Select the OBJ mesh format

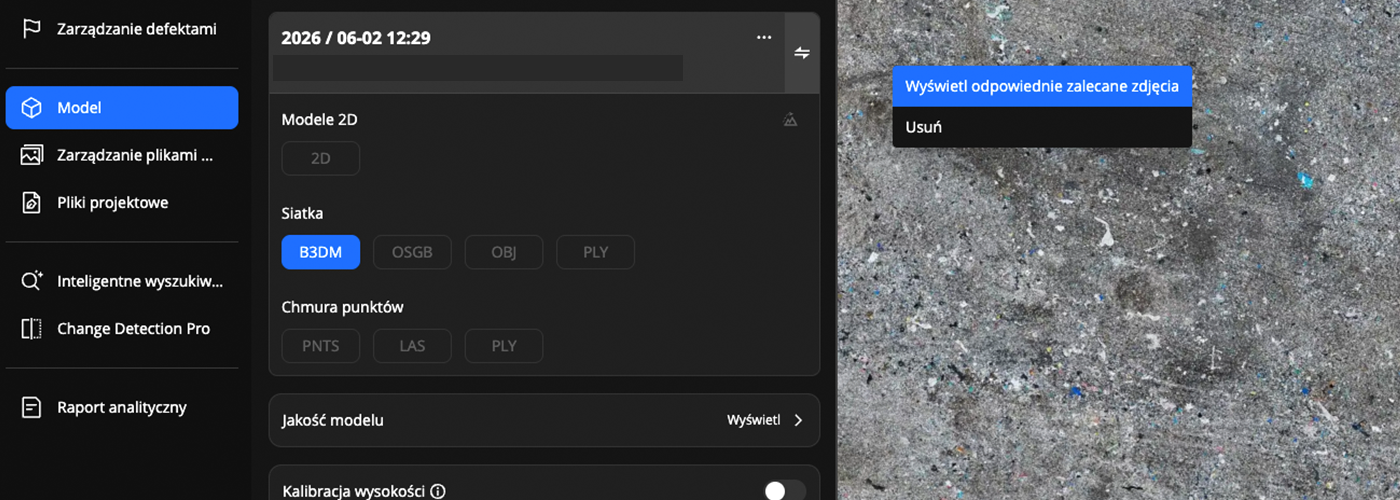tap(504, 252)
